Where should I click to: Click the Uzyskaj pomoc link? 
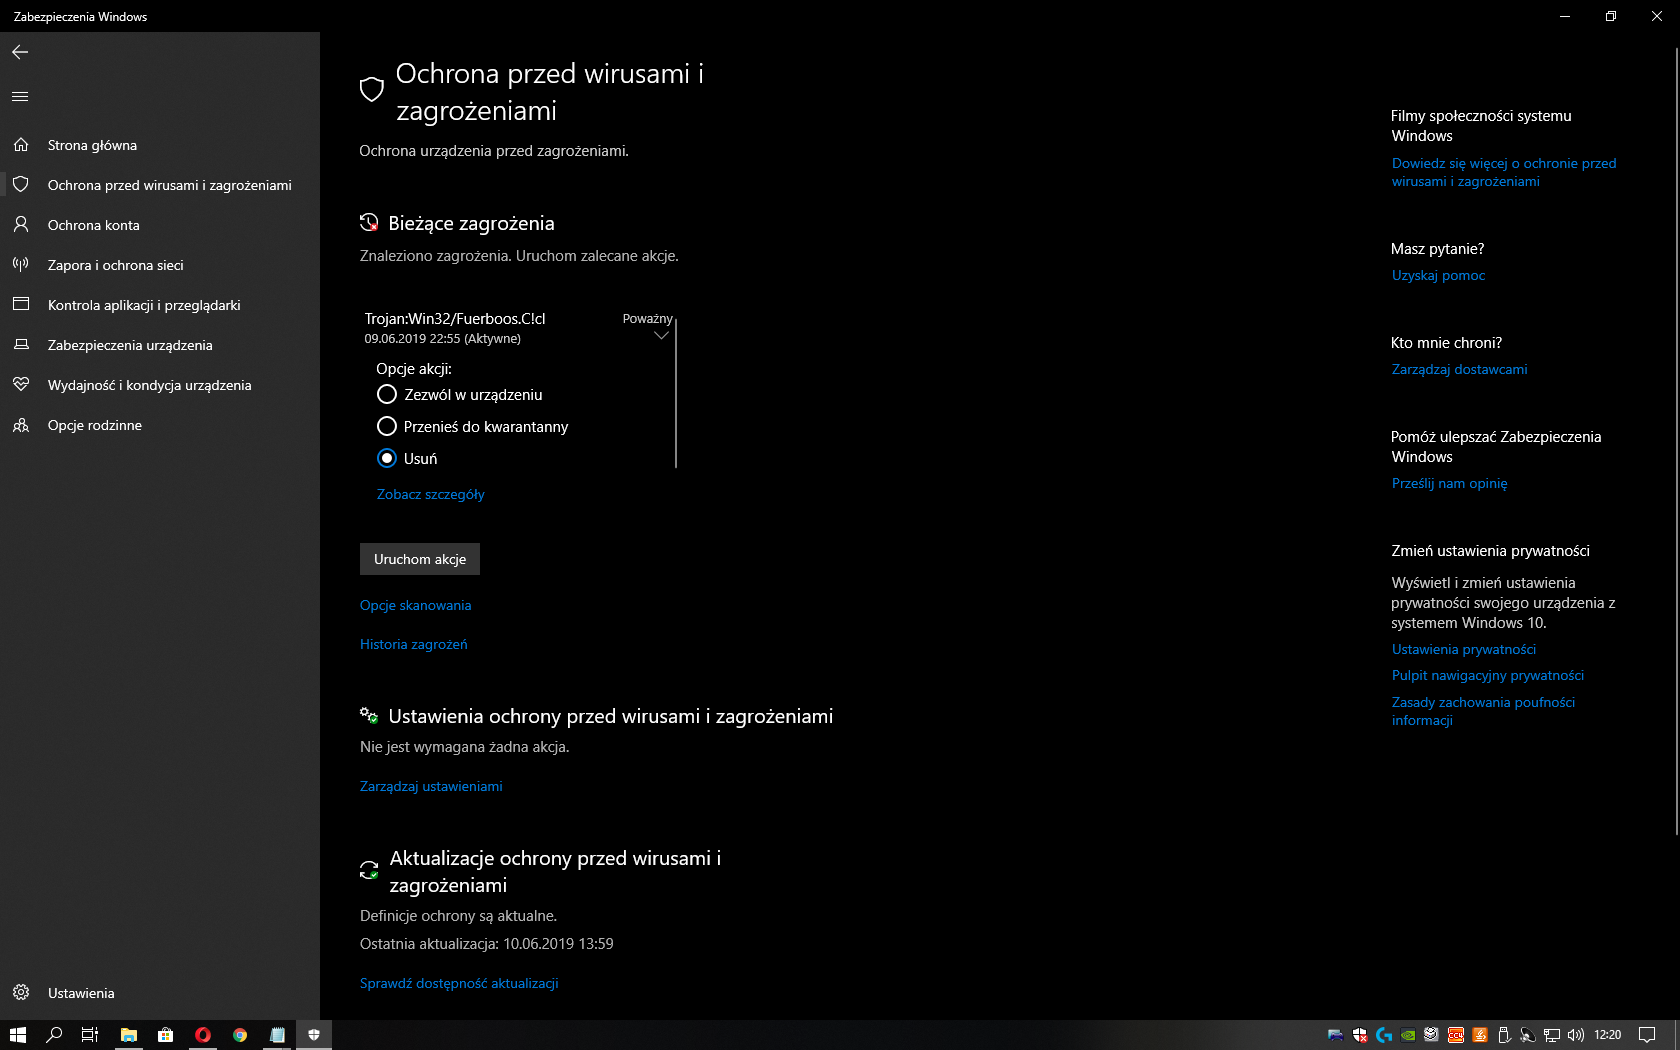pos(1439,275)
